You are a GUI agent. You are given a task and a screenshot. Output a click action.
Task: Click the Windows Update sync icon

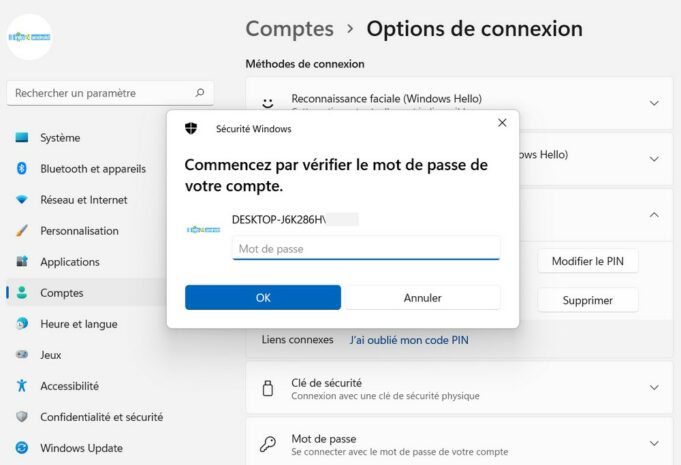pos(22,448)
